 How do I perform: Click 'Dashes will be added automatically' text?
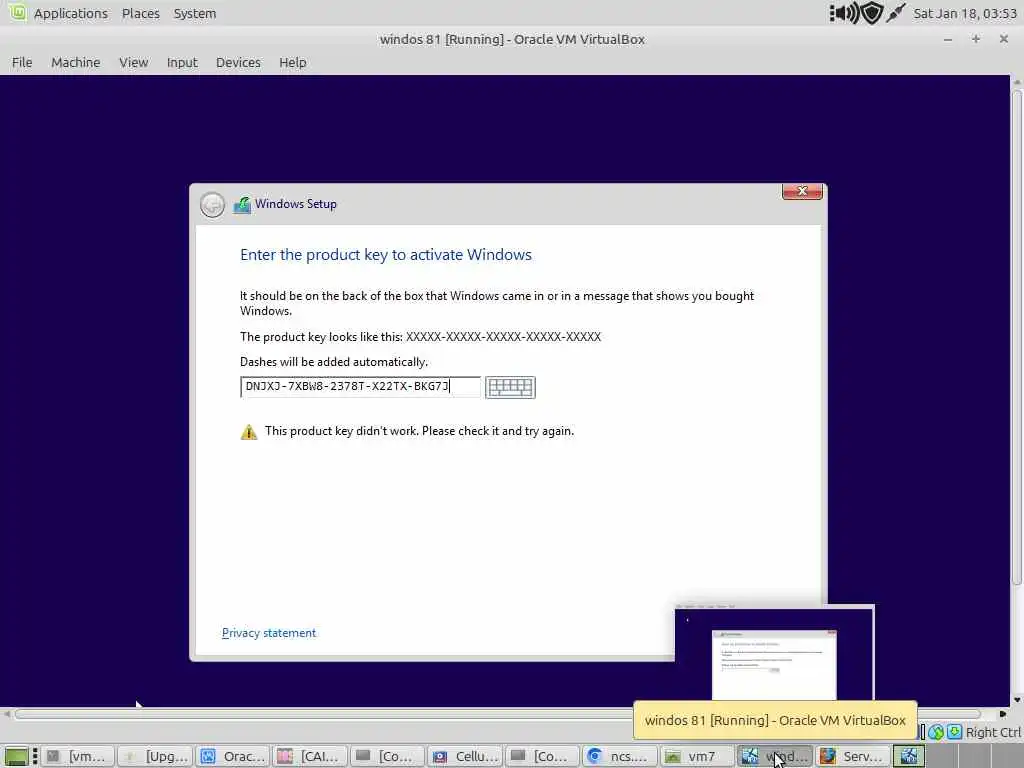[334, 362]
